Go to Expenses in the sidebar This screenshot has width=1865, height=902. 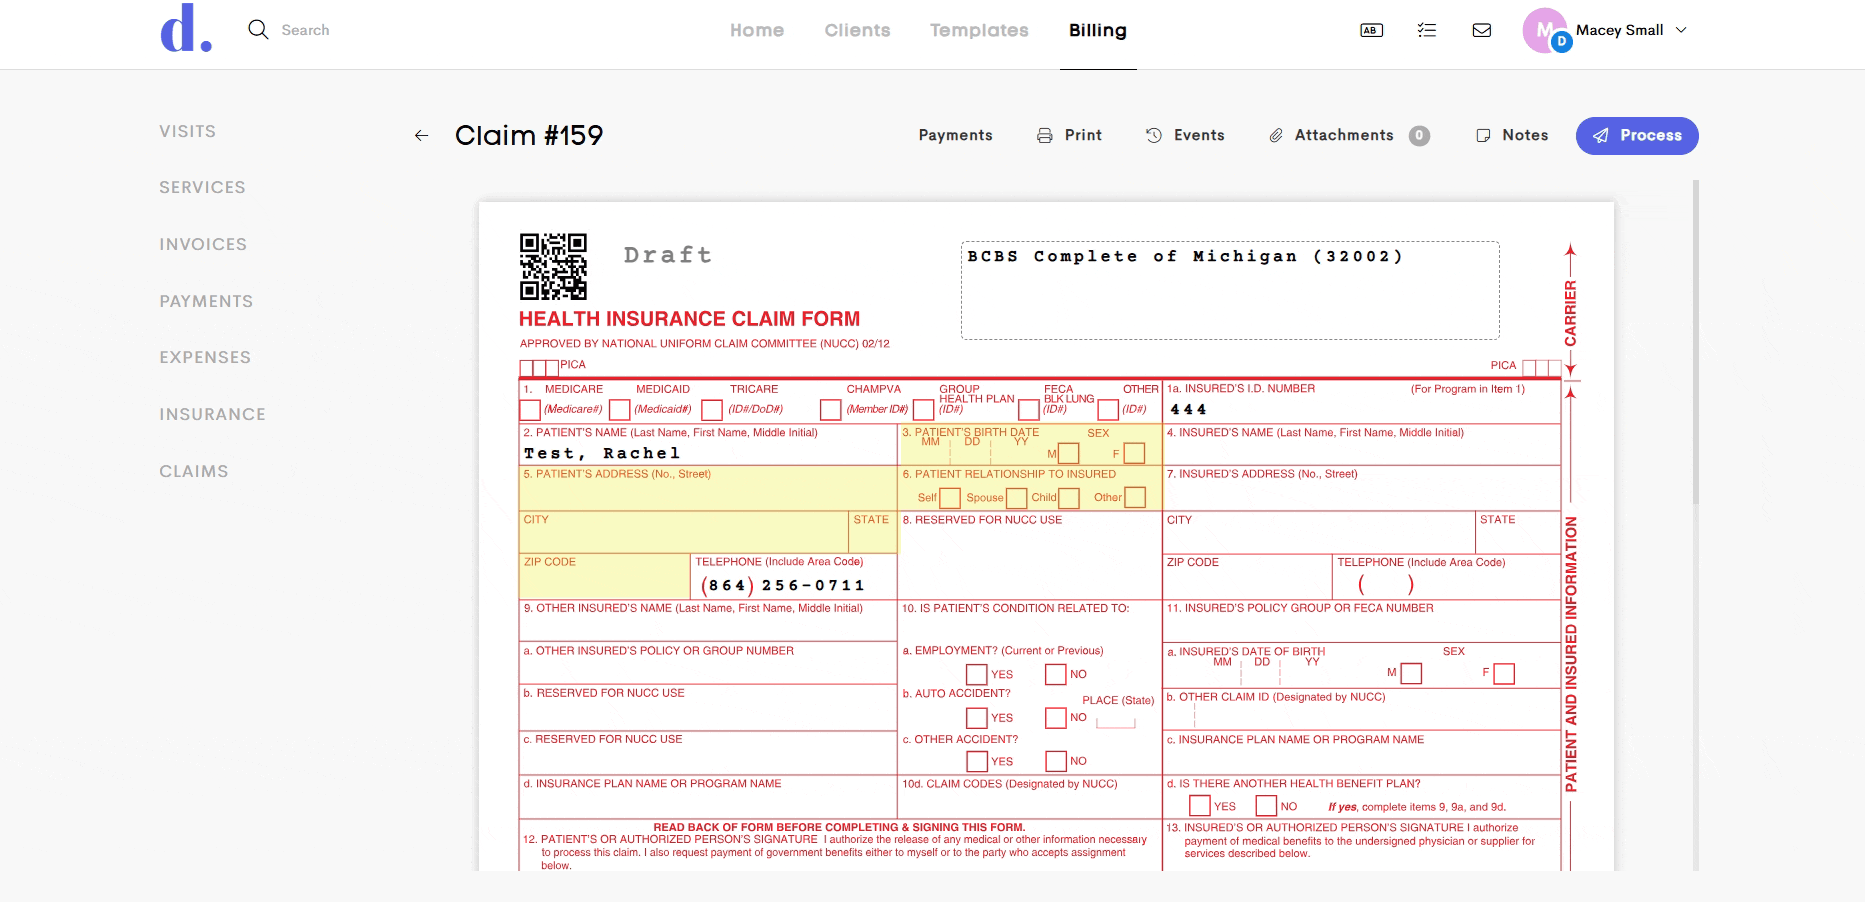tap(205, 357)
